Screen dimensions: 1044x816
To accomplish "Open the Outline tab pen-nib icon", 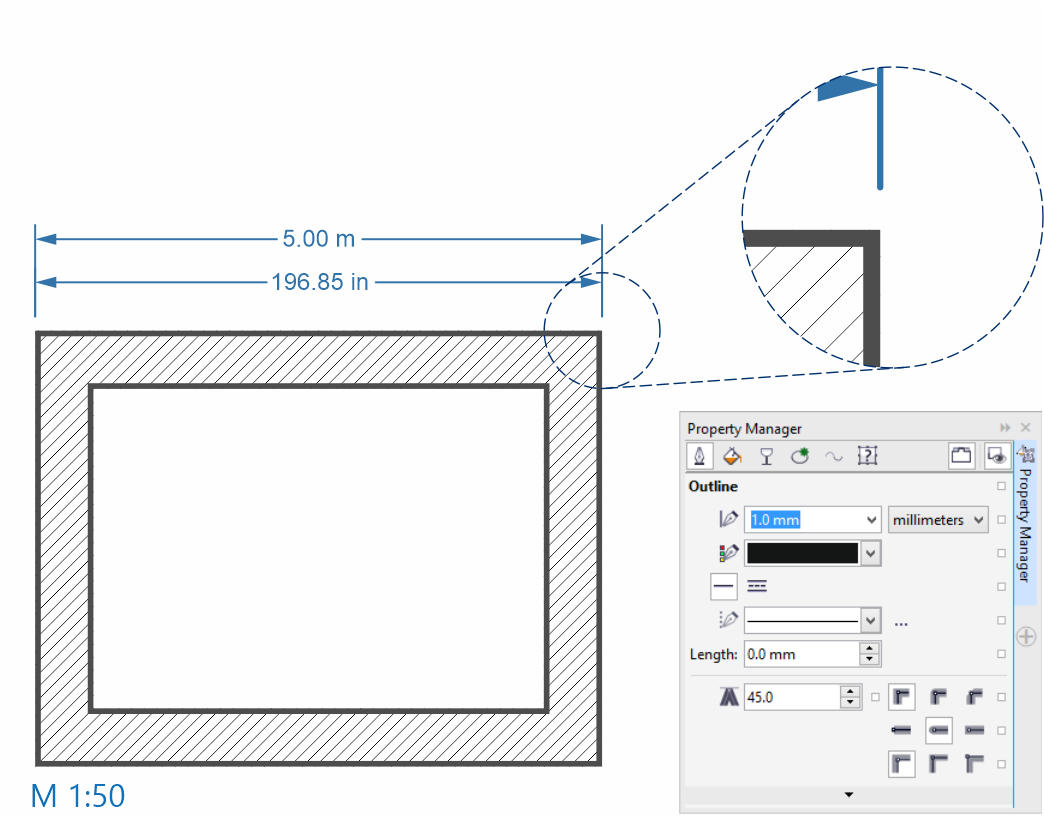I will 699,456.
